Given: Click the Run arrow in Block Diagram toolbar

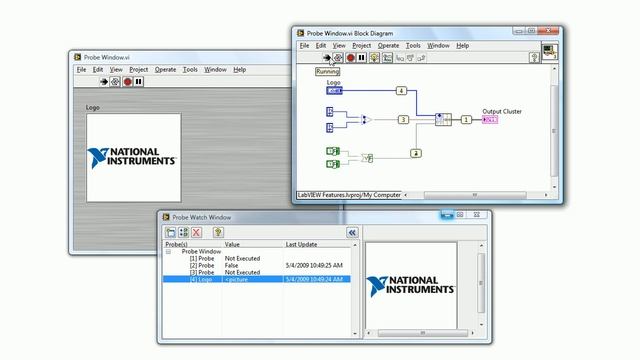Looking at the screenshot, I should pos(327,58).
